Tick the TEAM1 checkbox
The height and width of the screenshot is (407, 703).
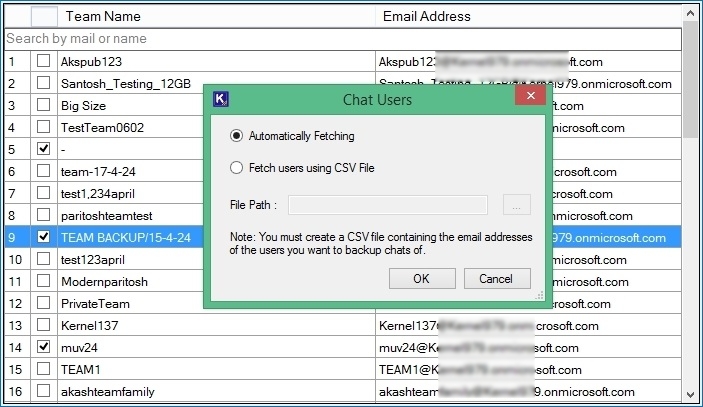(43, 368)
